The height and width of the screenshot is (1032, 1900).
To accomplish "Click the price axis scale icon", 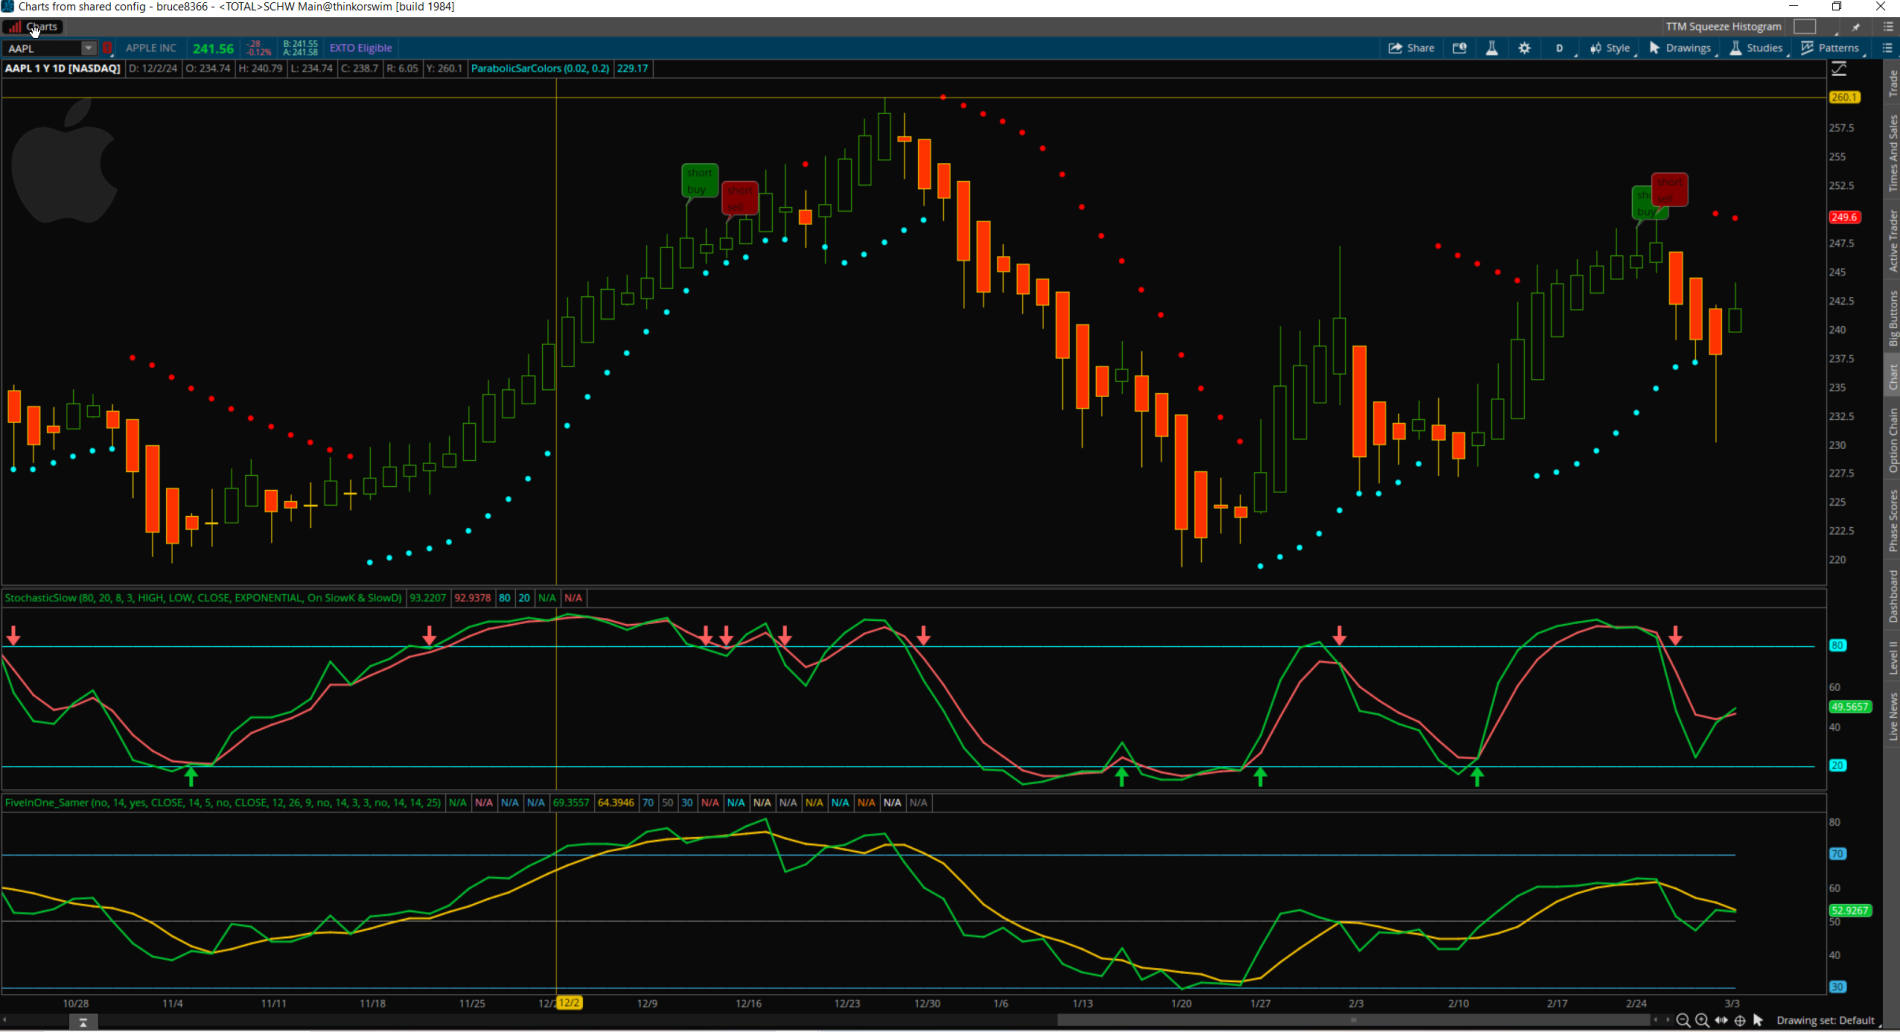I will tap(1839, 69).
